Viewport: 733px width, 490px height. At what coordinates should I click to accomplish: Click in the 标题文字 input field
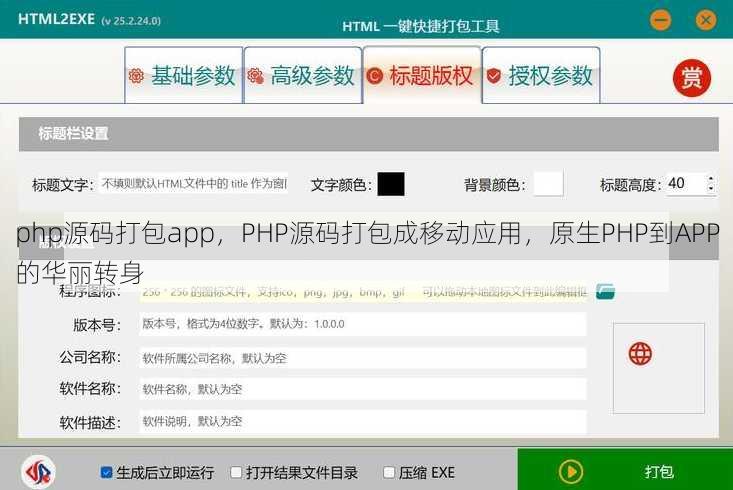click(x=194, y=183)
